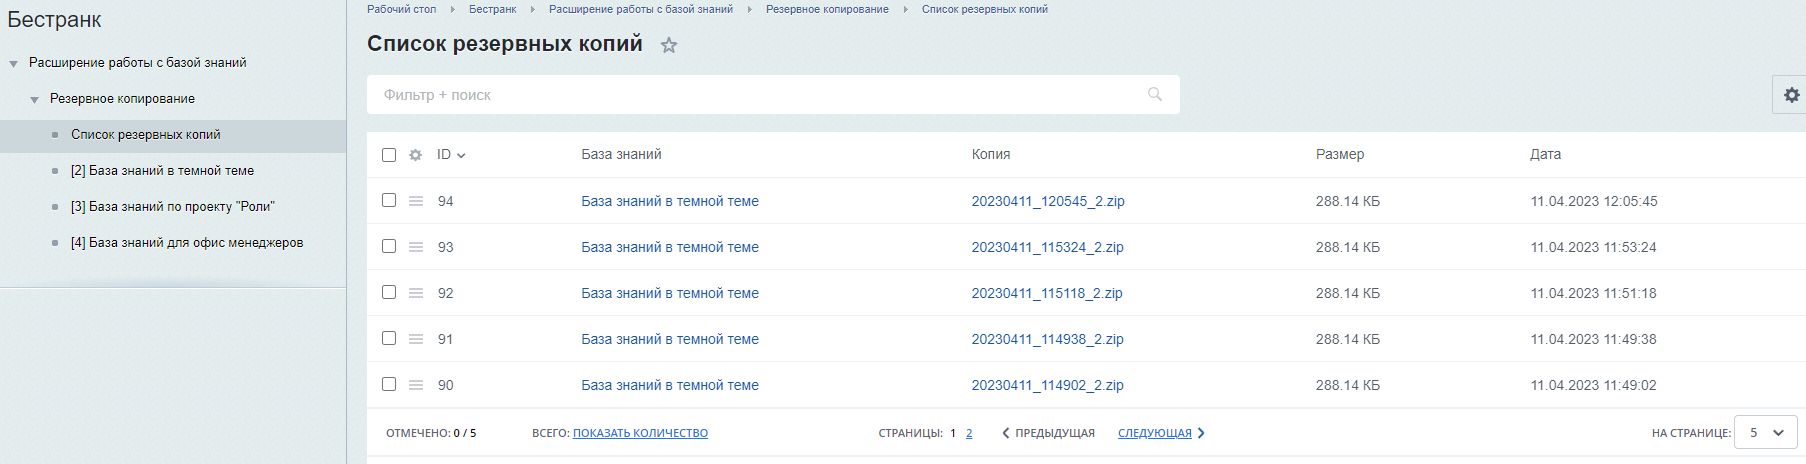Collapse the 'Резервное копирование' tree node
Screen dimensions: 1806x464
(x=35, y=100)
